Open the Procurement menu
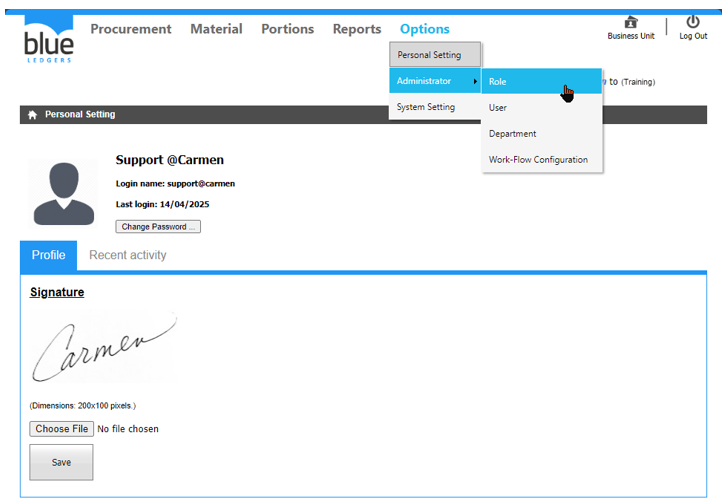Viewport: 722px width, 500px height. [x=131, y=29]
